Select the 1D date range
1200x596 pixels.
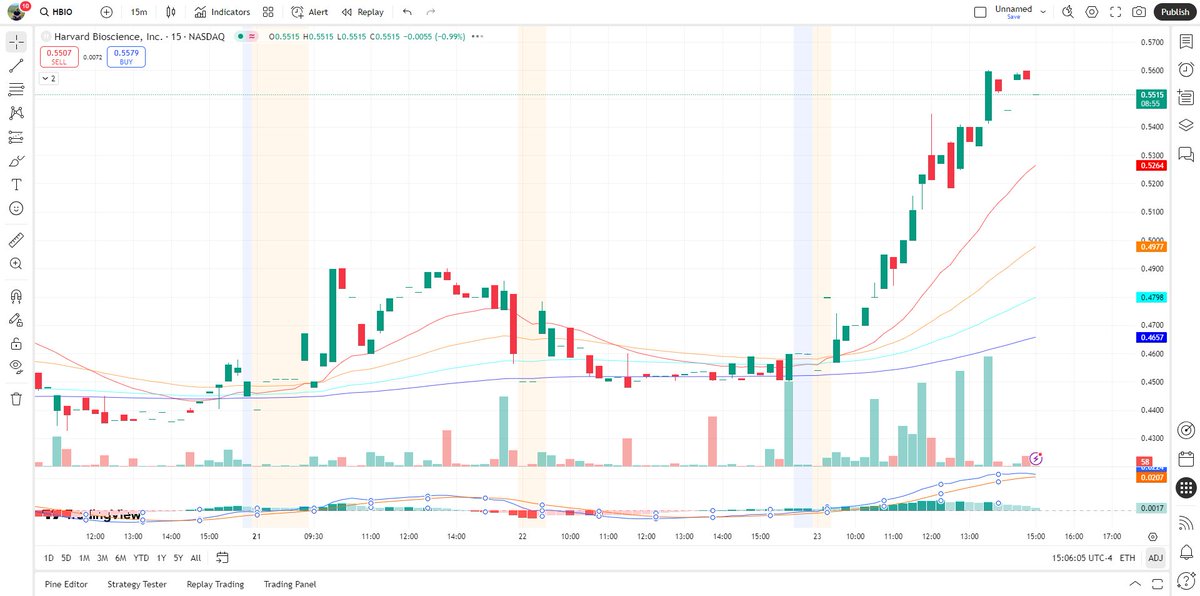[50, 558]
